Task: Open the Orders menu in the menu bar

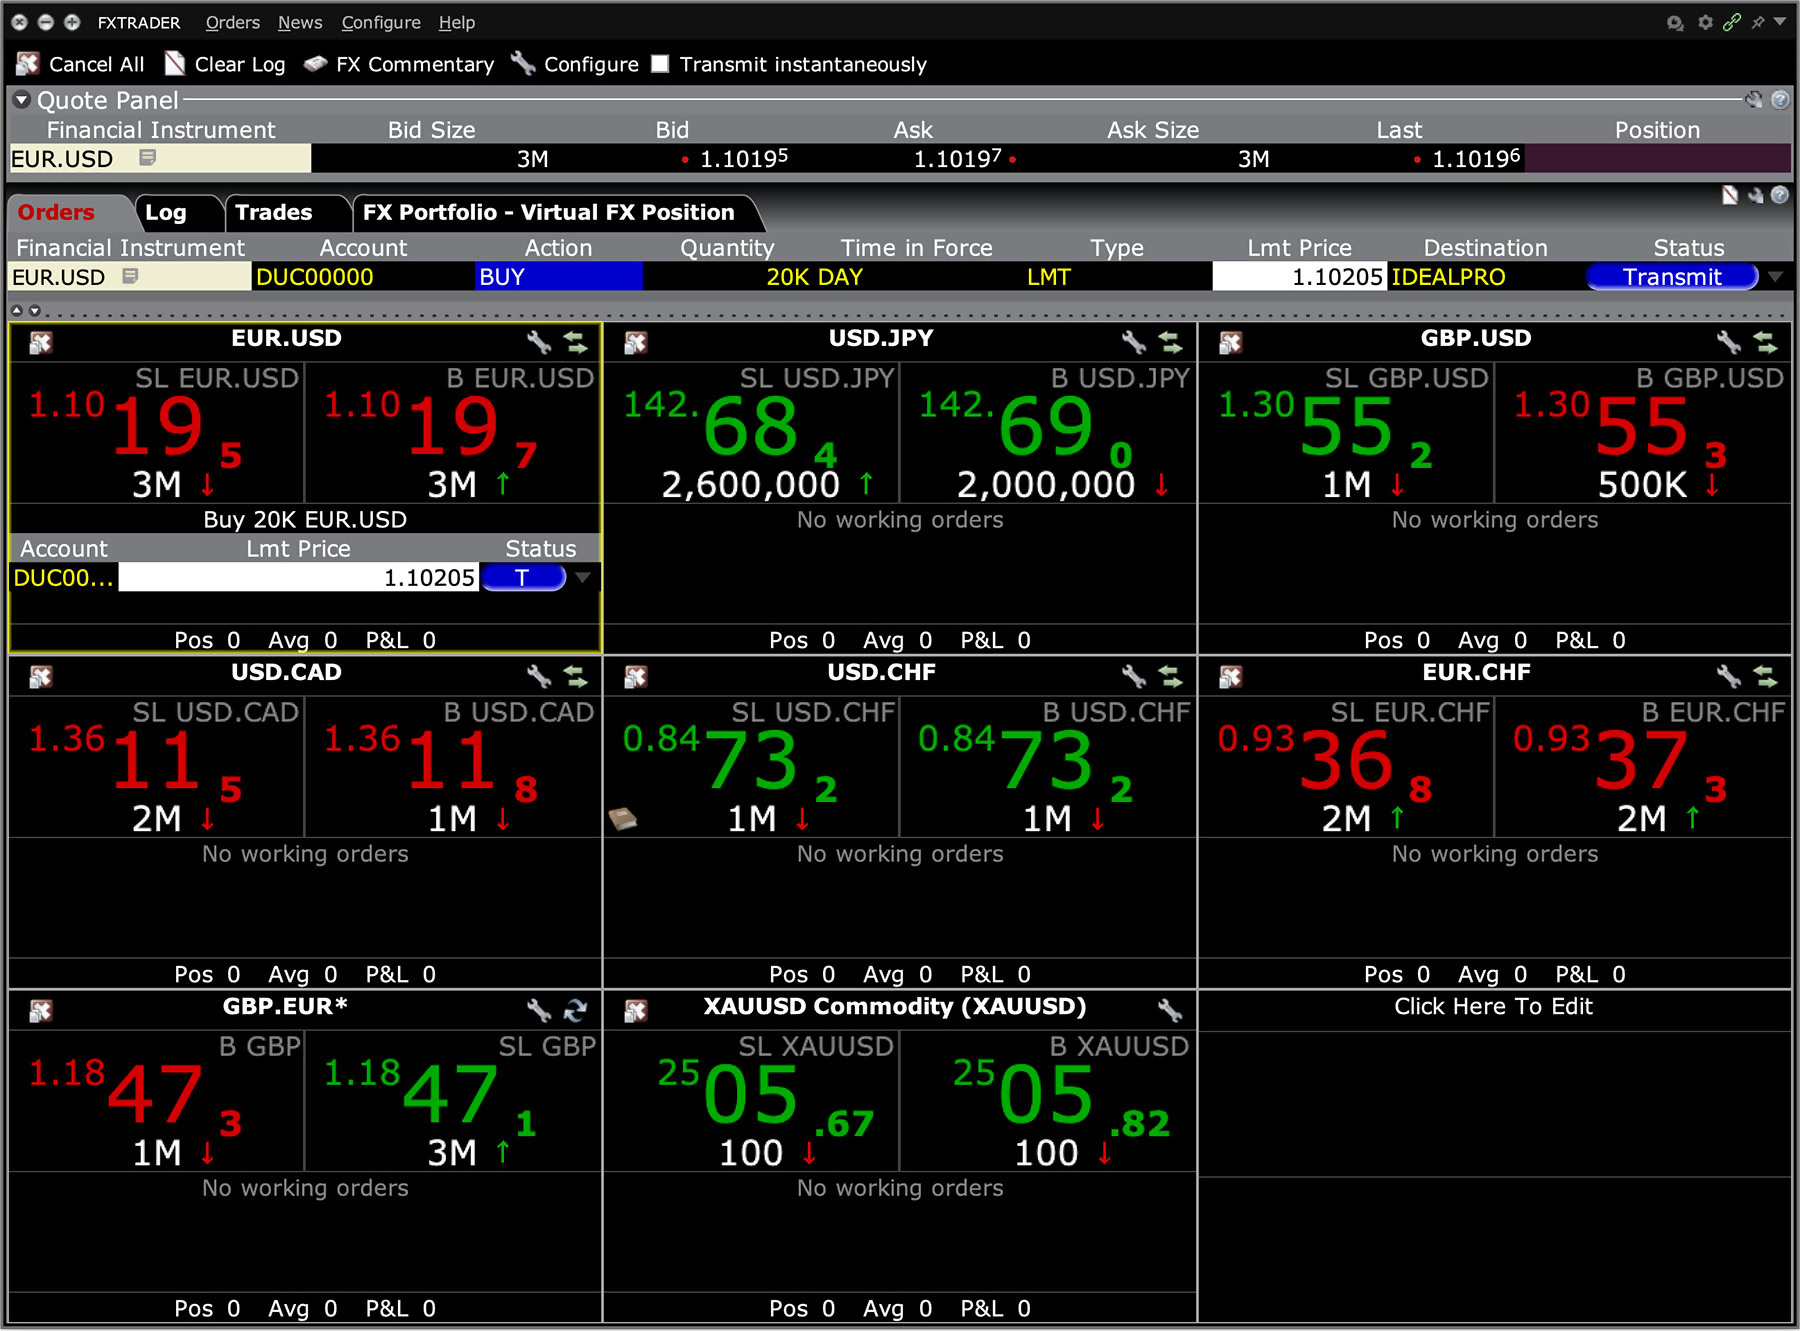Action: tap(232, 22)
